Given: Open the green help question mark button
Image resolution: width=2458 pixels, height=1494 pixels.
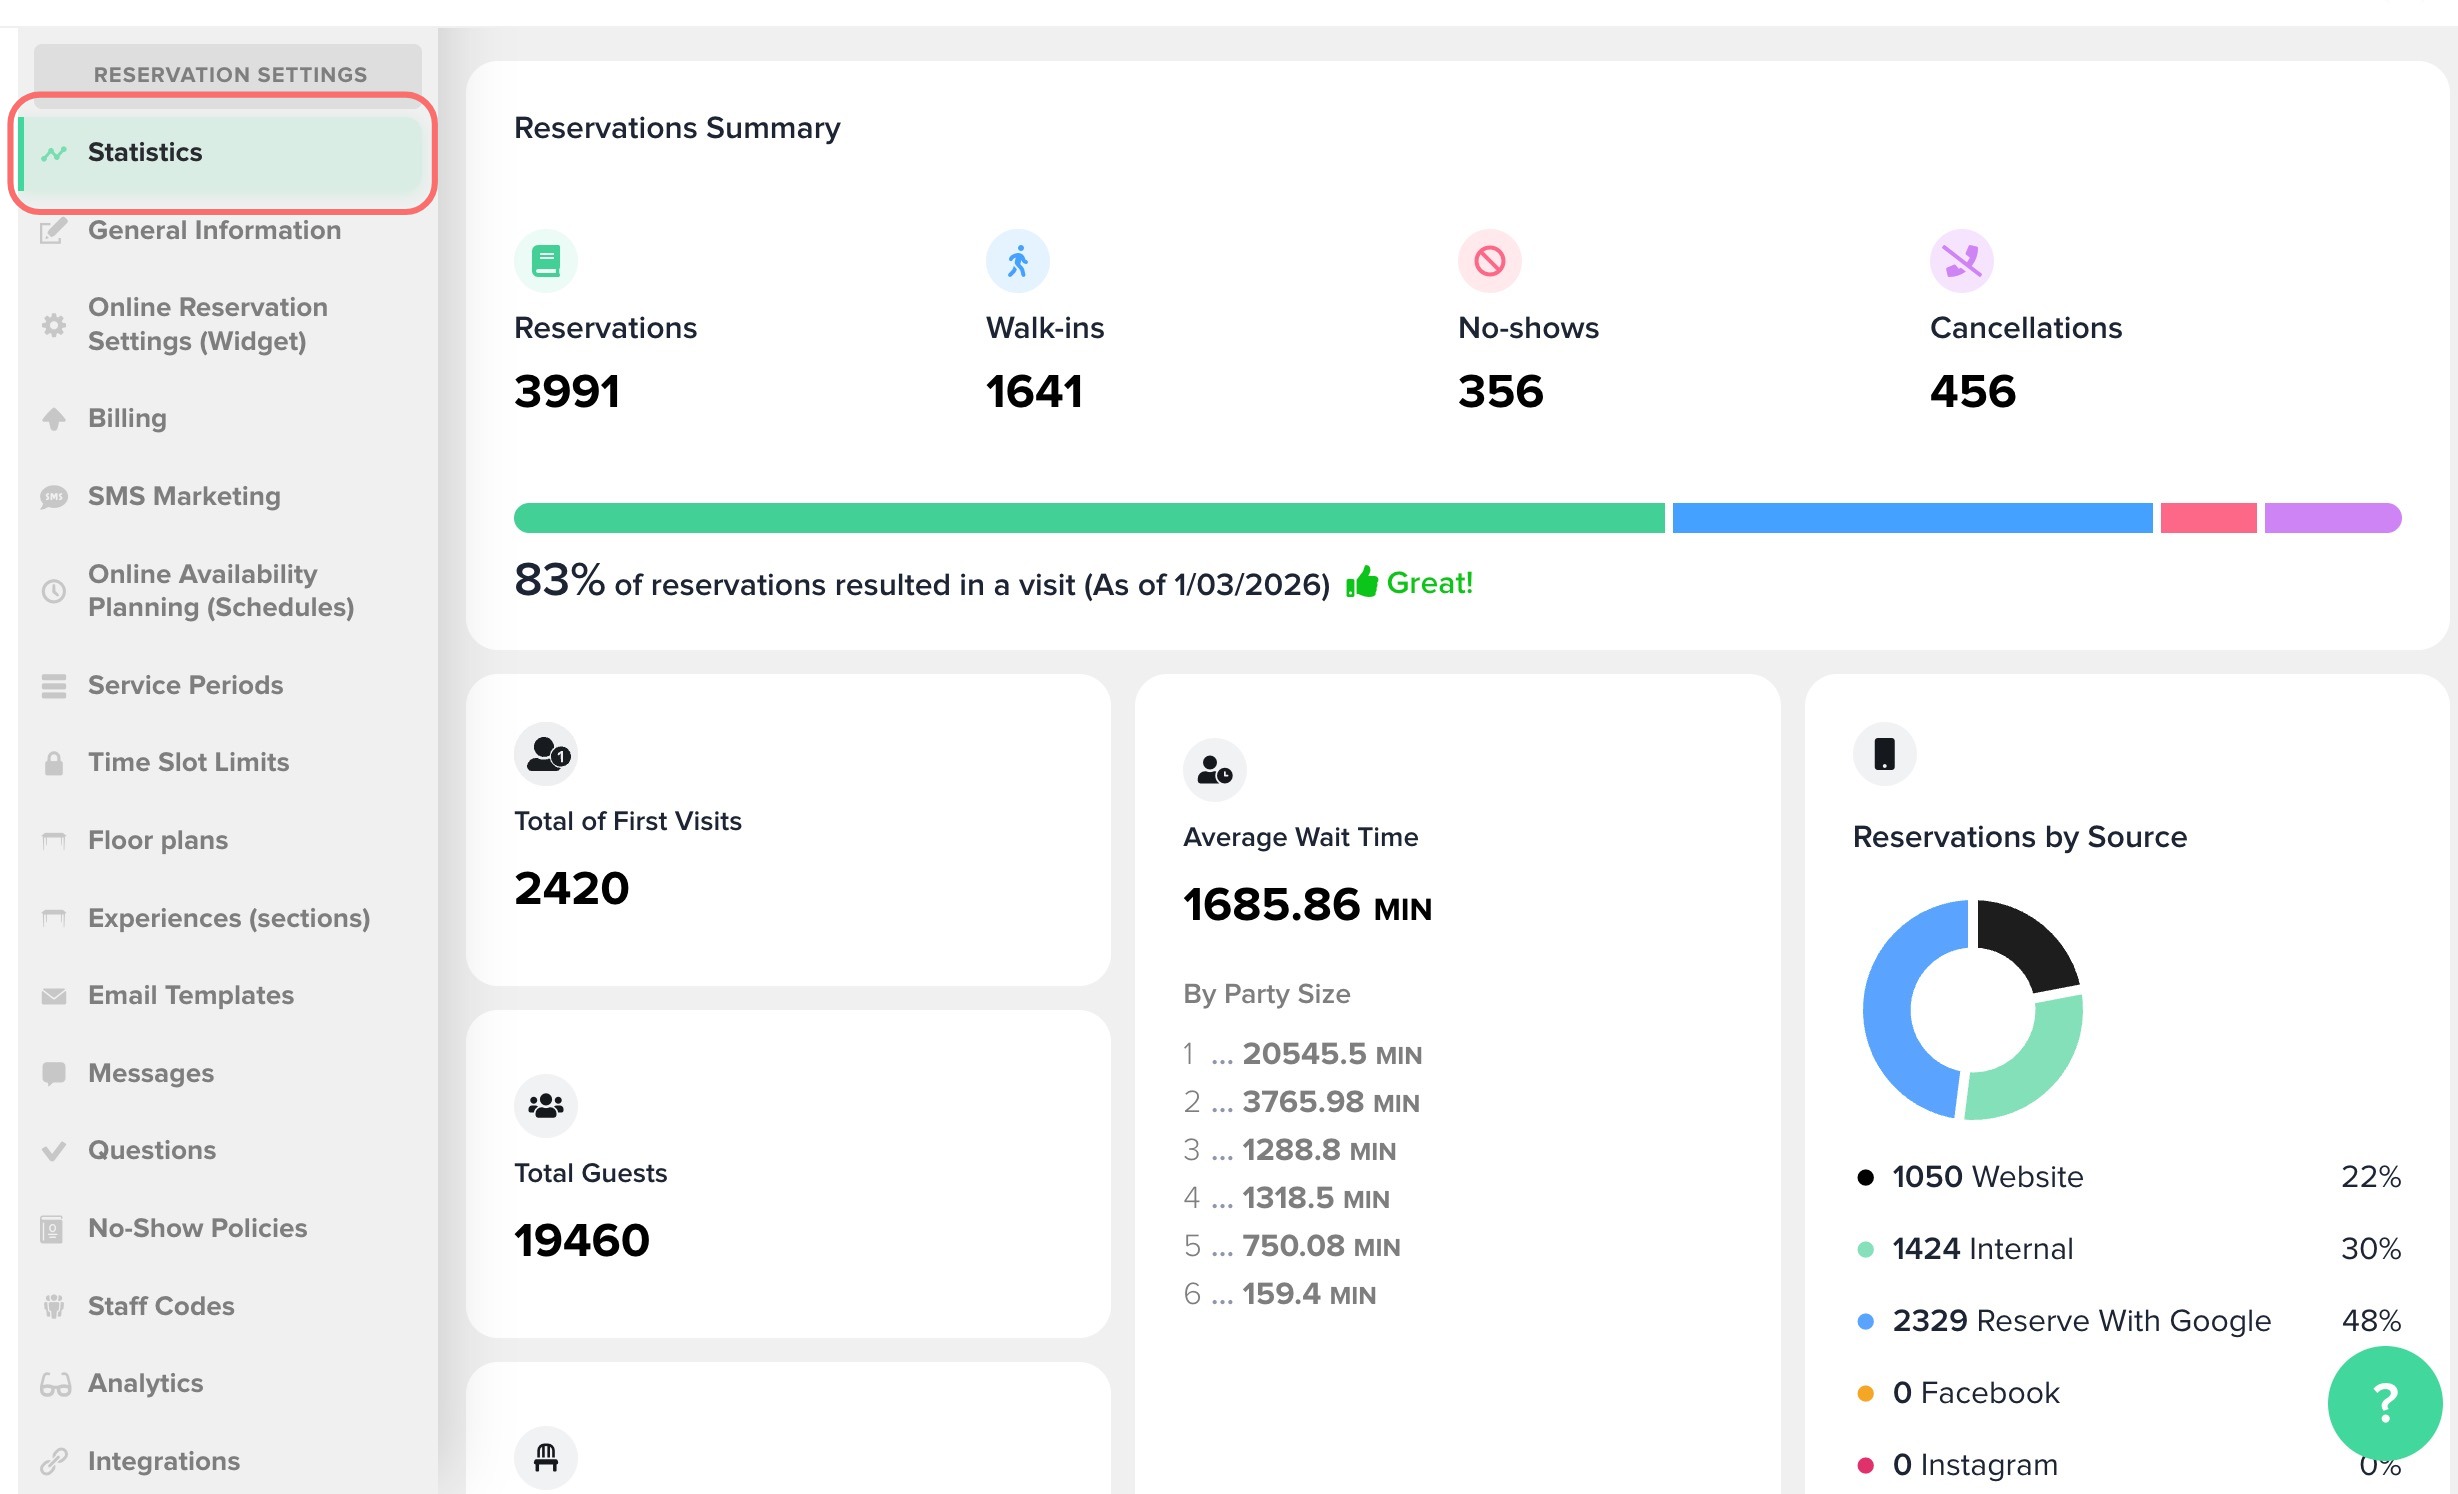Looking at the screenshot, I should [x=2384, y=1402].
